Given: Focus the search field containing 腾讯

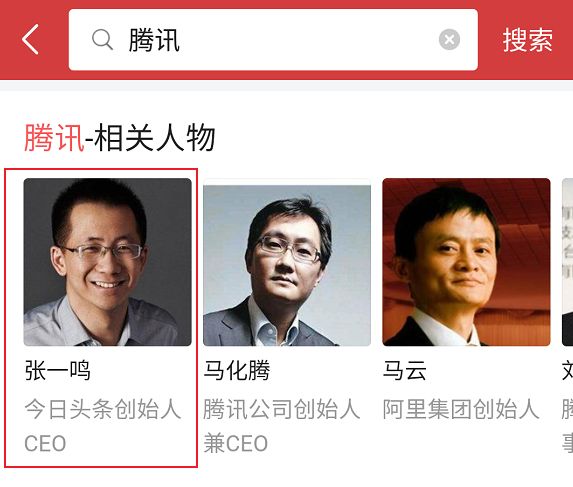Looking at the screenshot, I should tap(273, 39).
